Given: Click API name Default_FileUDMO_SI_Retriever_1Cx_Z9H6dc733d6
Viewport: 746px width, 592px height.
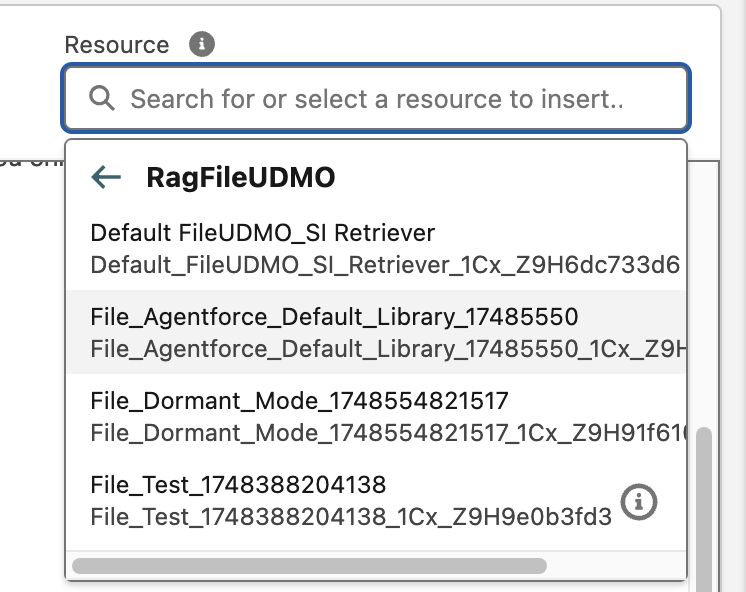Looking at the screenshot, I should (x=385, y=265).
